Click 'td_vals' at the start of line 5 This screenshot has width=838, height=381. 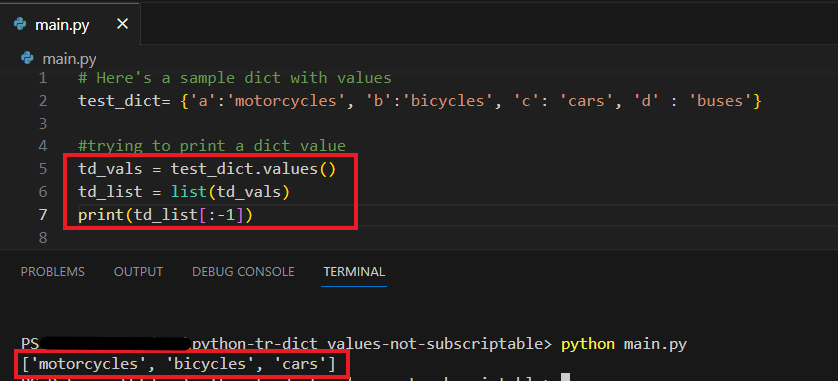(x=110, y=169)
